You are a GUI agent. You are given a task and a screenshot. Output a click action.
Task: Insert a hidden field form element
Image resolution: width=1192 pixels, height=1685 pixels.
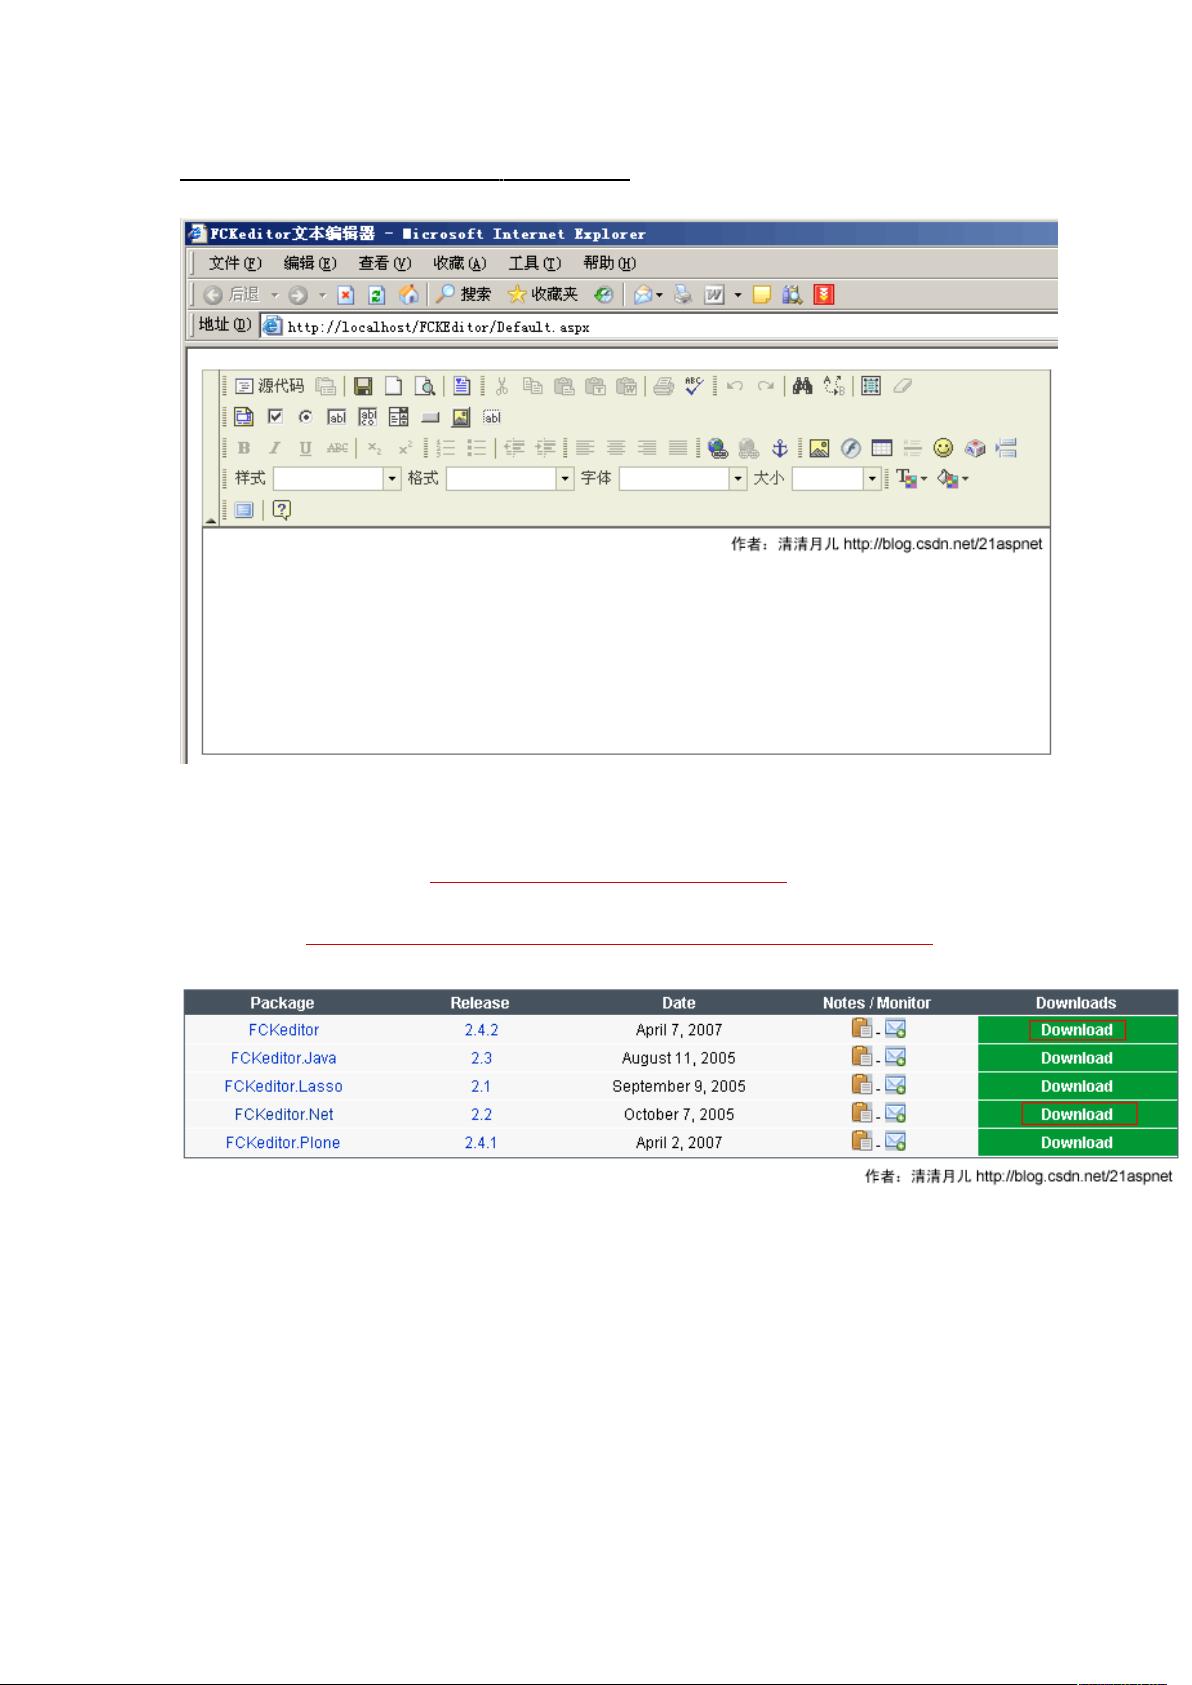[x=492, y=417]
